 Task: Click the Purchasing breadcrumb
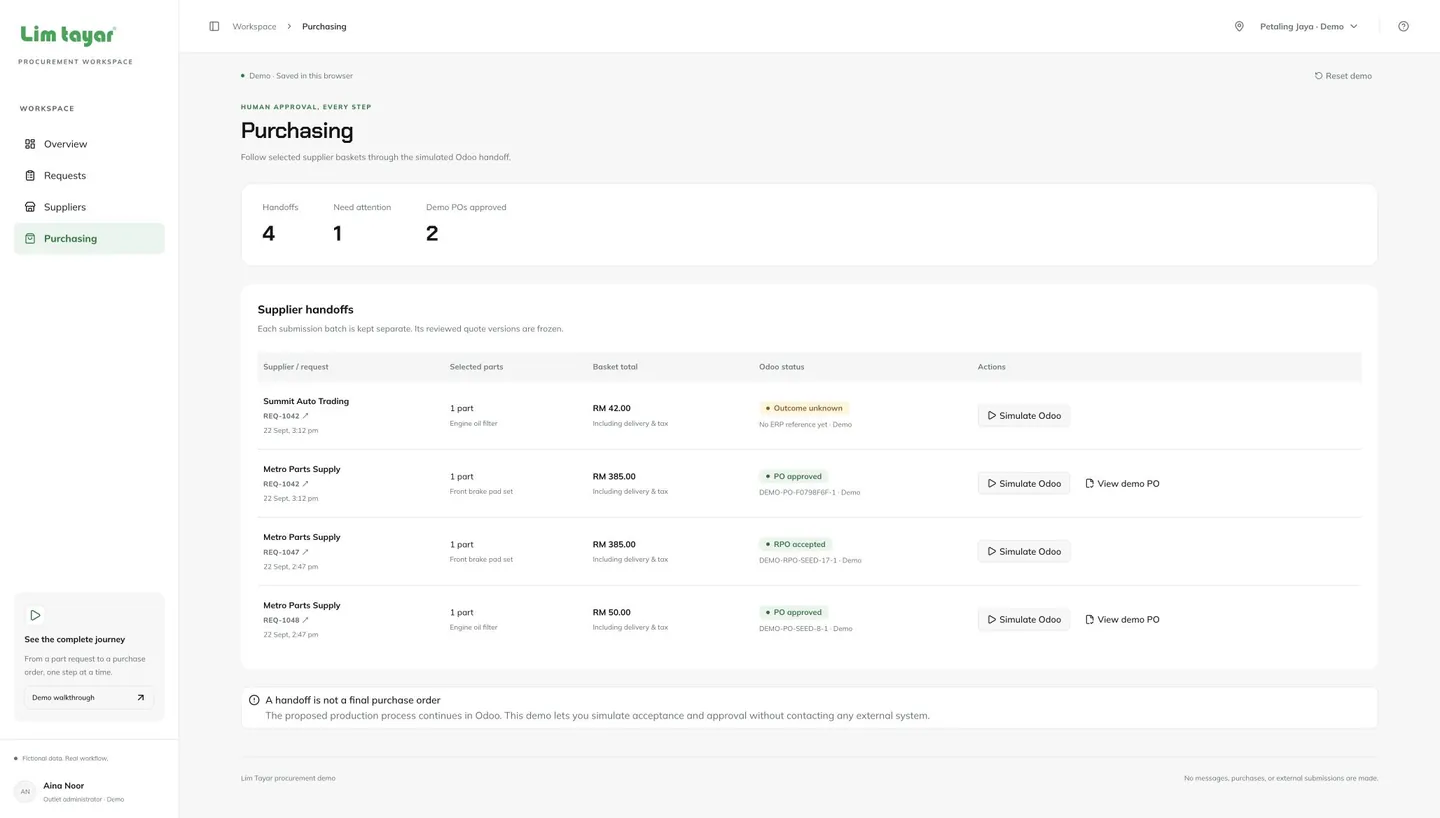coord(324,26)
